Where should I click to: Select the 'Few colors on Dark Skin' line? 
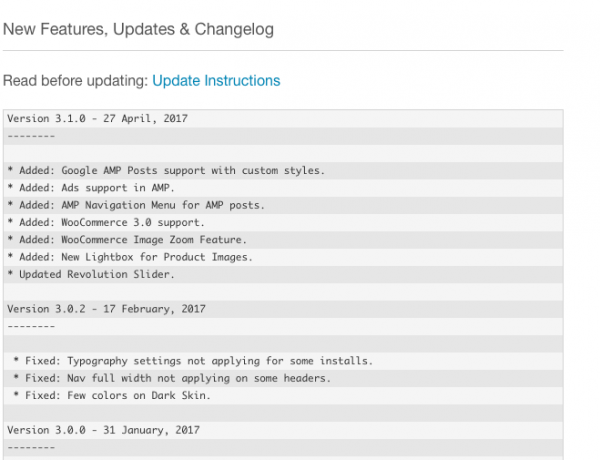(112, 395)
